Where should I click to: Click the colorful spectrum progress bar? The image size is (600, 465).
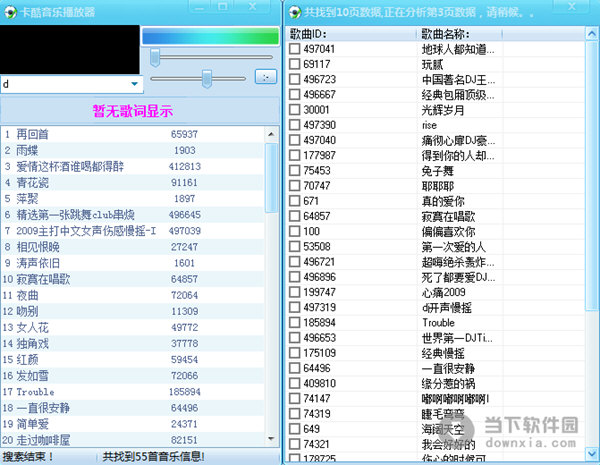[x=210, y=37]
